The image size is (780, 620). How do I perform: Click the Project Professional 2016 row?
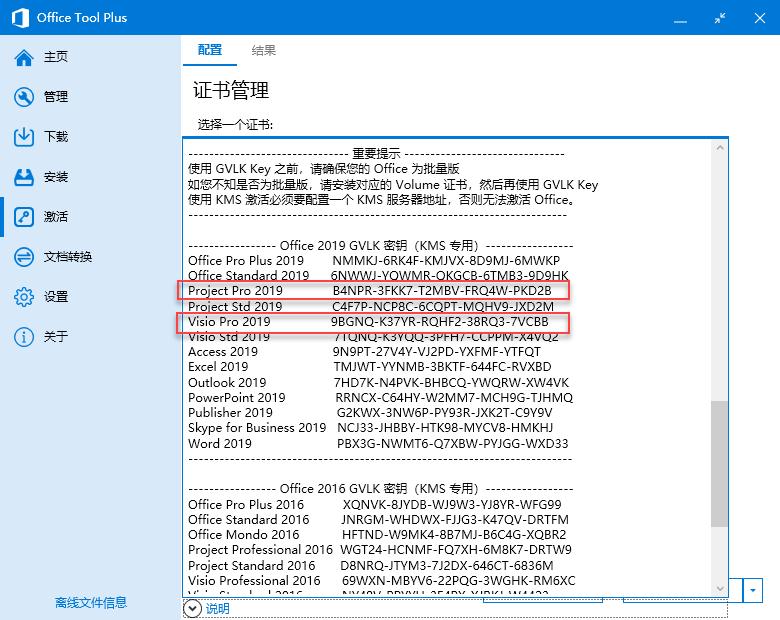pos(380,550)
